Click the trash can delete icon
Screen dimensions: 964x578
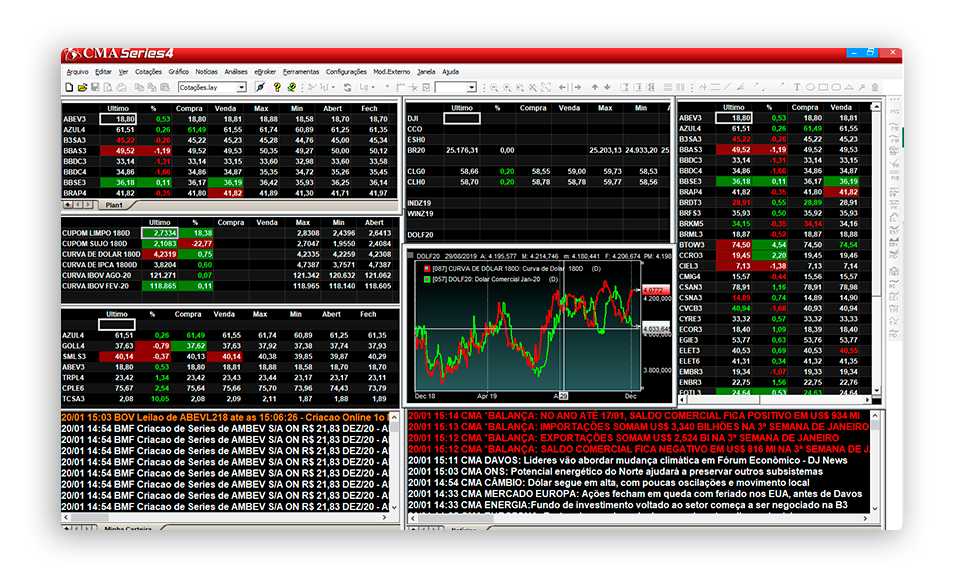click(x=875, y=87)
